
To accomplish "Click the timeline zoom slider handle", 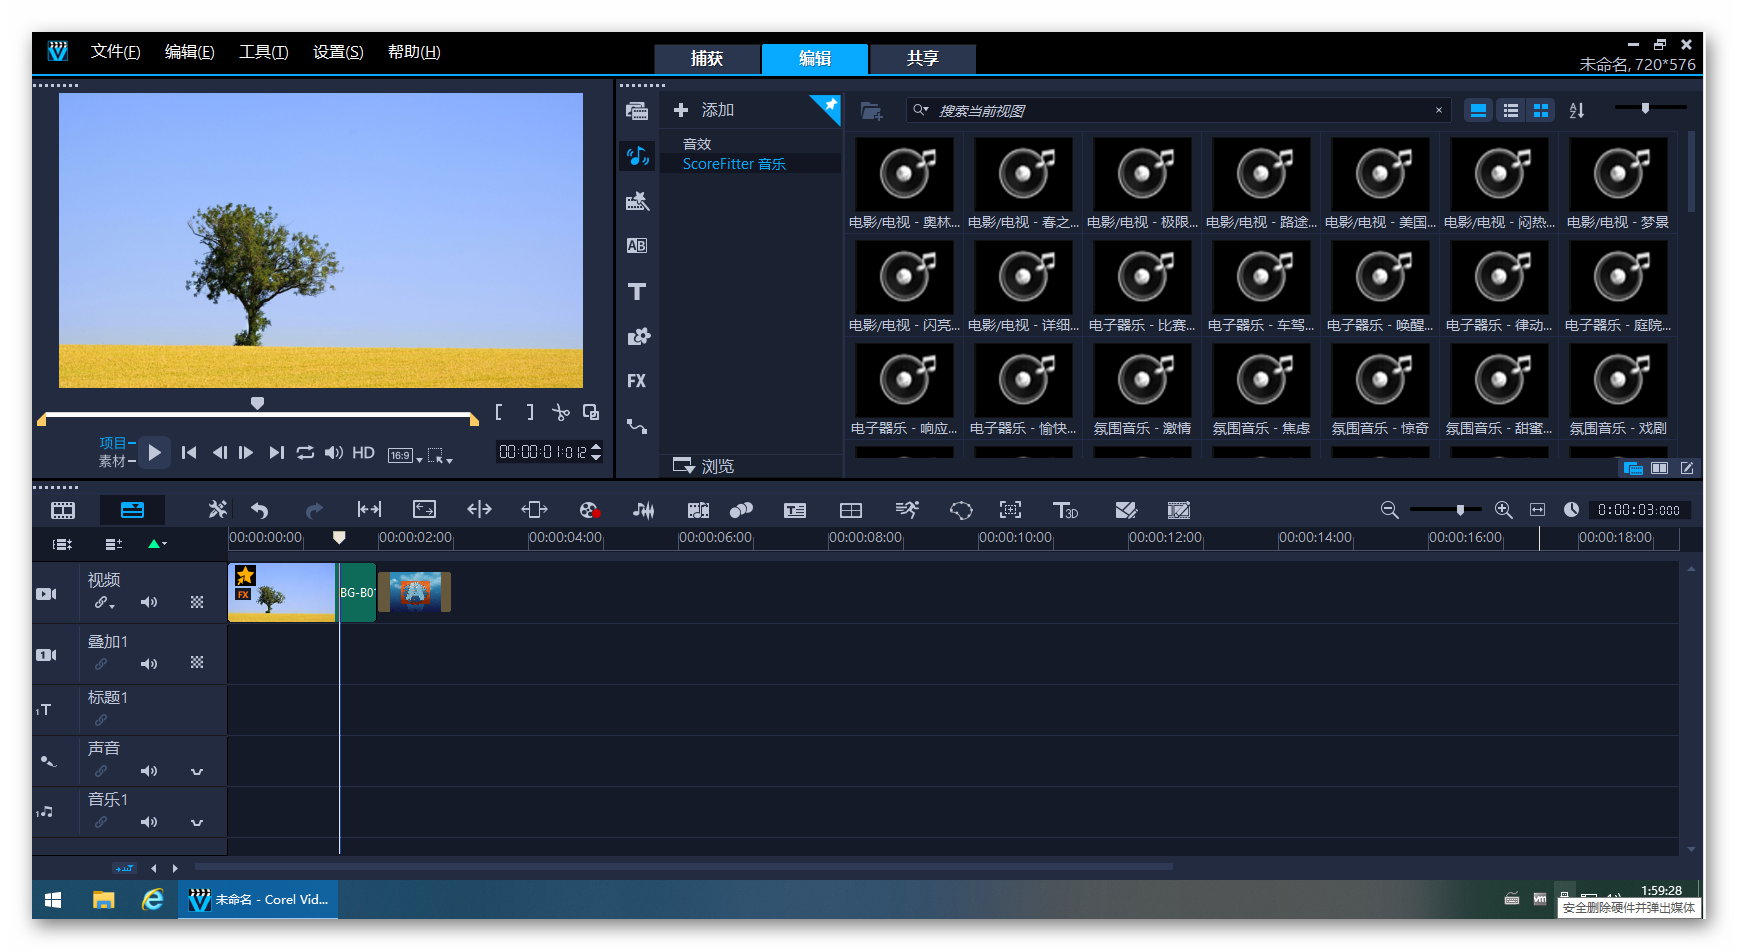I will click(x=1460, y=510).
